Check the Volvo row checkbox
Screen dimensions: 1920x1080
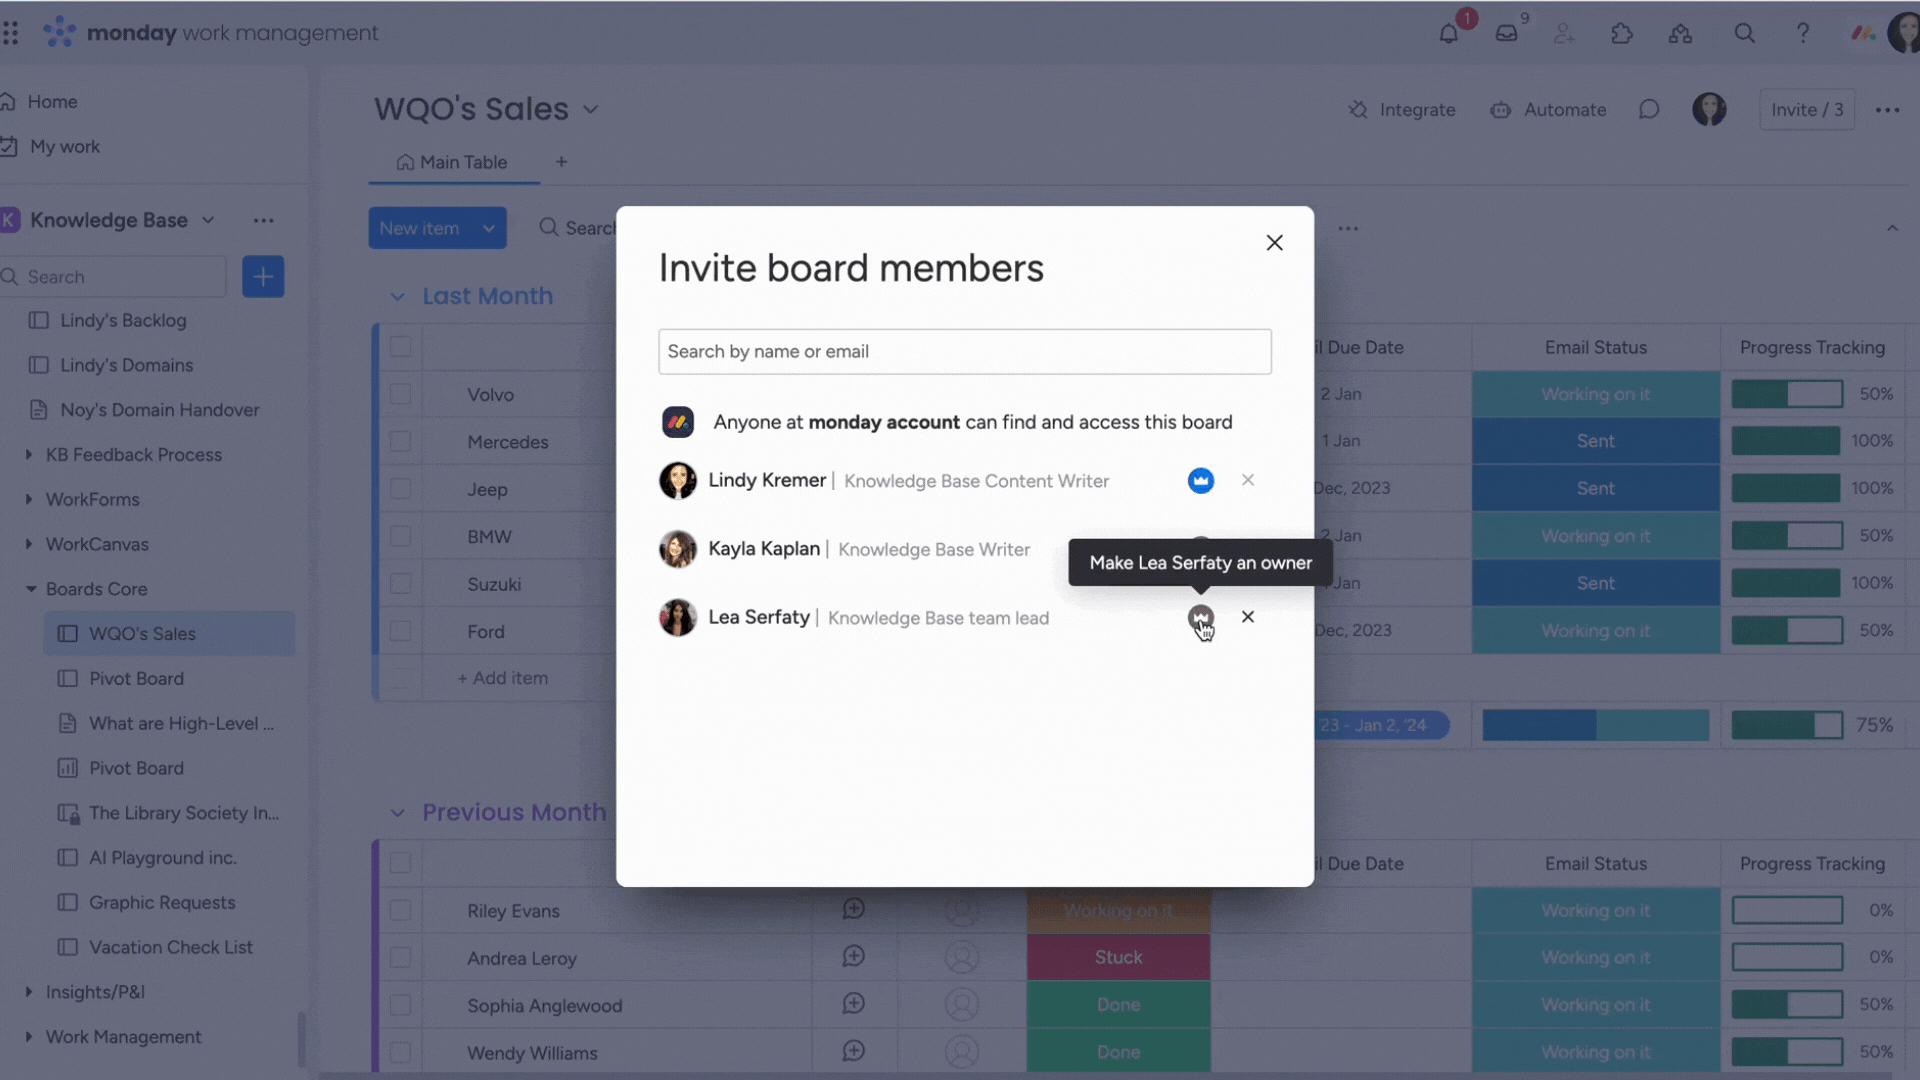click(401, 394)
